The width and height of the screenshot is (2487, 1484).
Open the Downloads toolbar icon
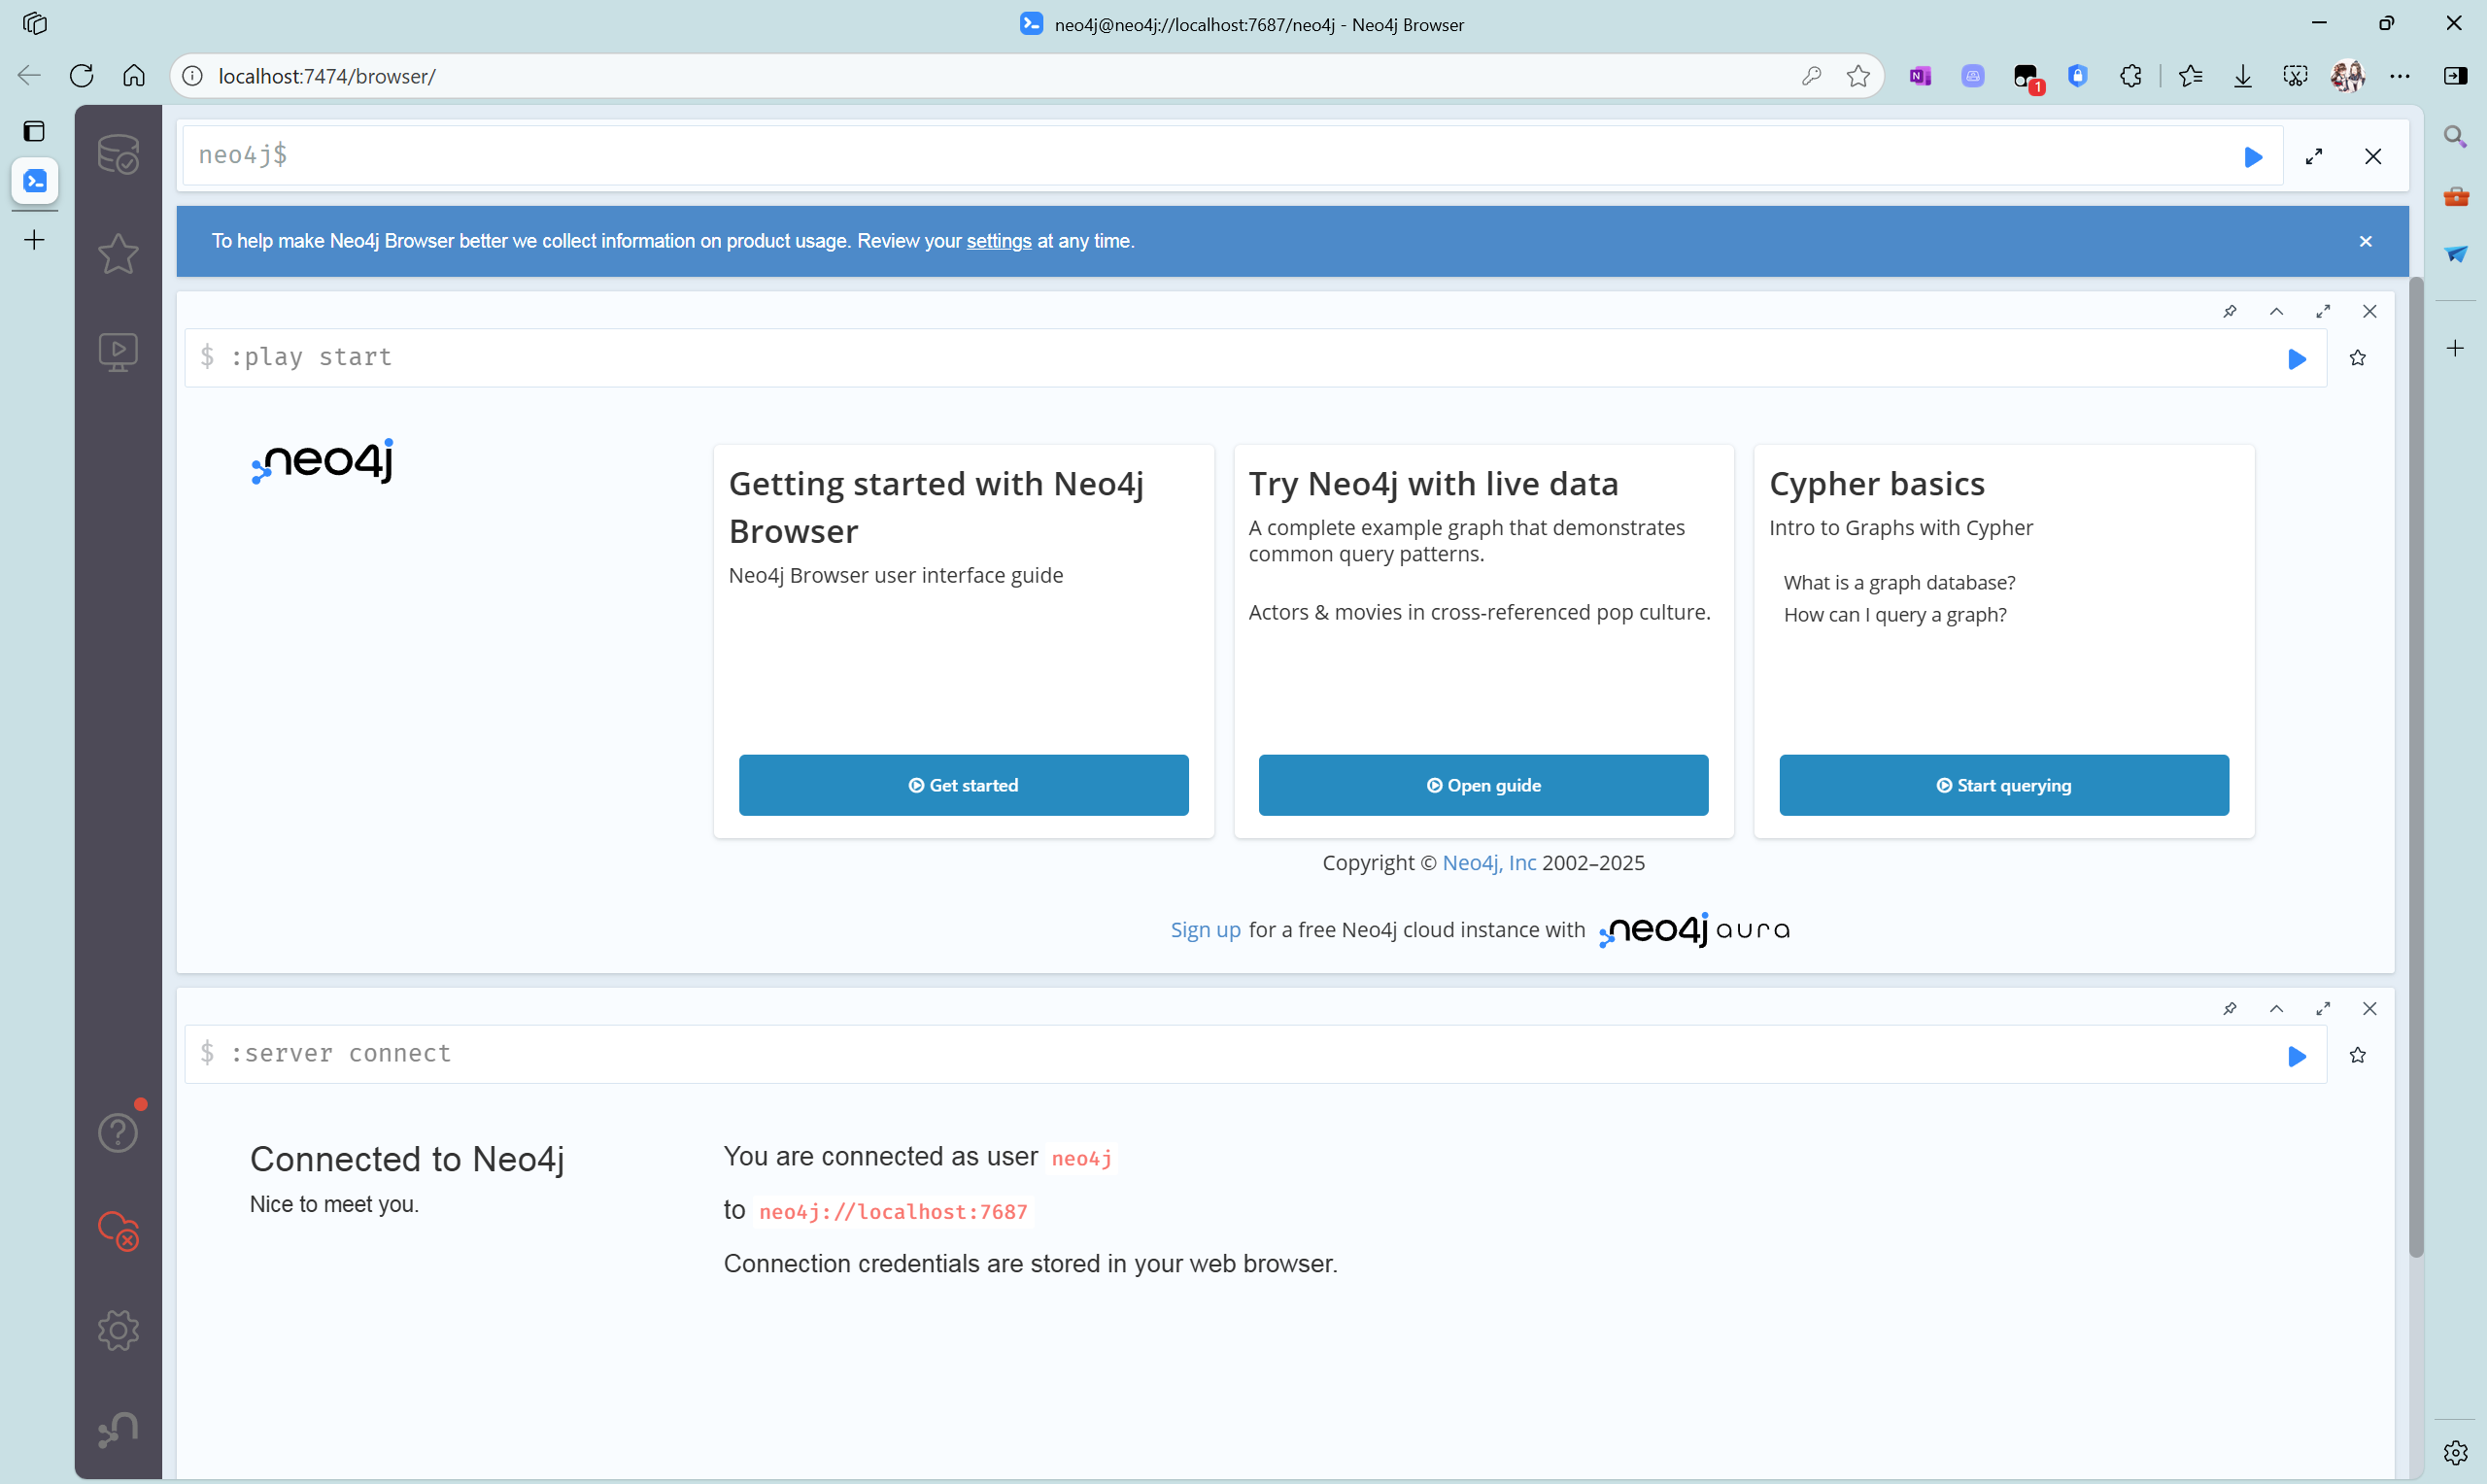click(x=2243, y=76)
